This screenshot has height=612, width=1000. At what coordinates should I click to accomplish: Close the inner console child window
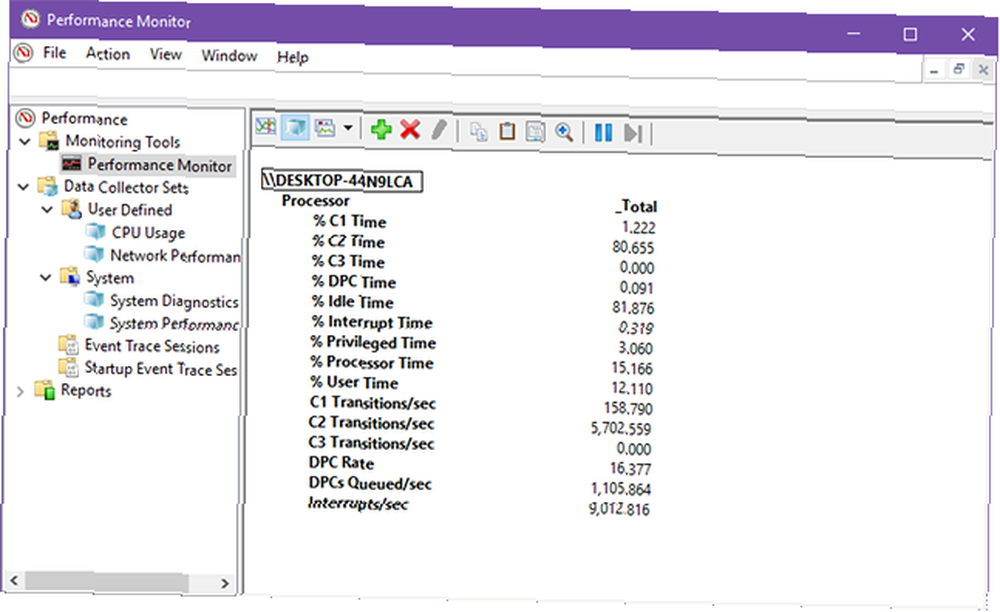(983, 69)
